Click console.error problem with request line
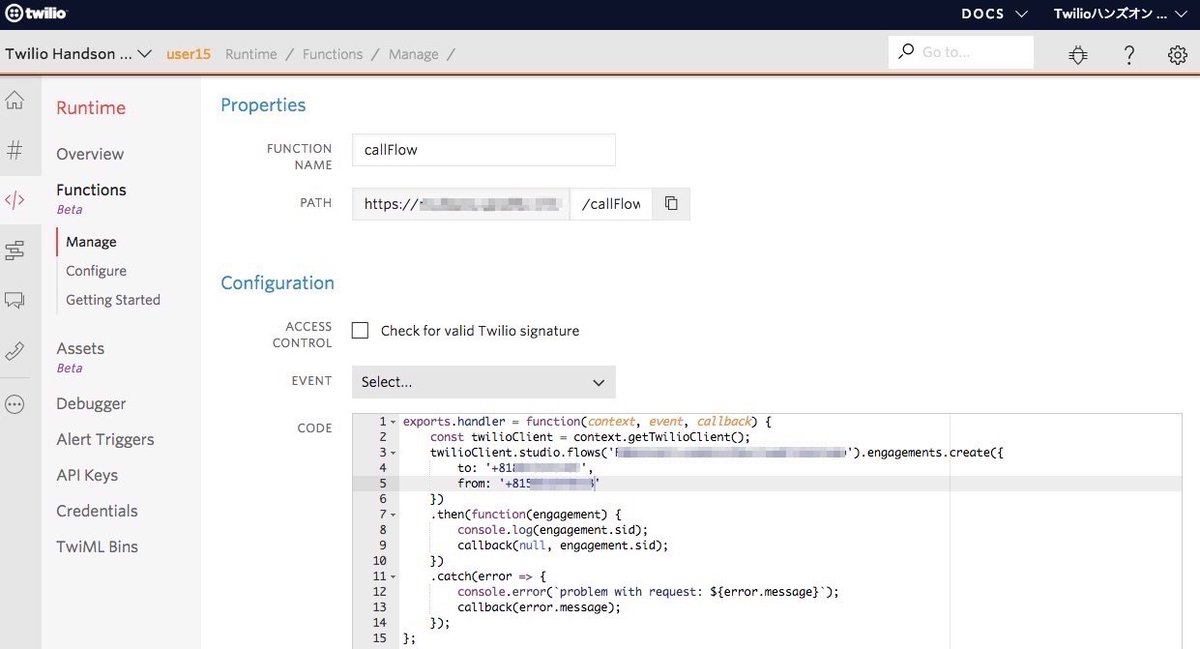 (x=648, y=592)
